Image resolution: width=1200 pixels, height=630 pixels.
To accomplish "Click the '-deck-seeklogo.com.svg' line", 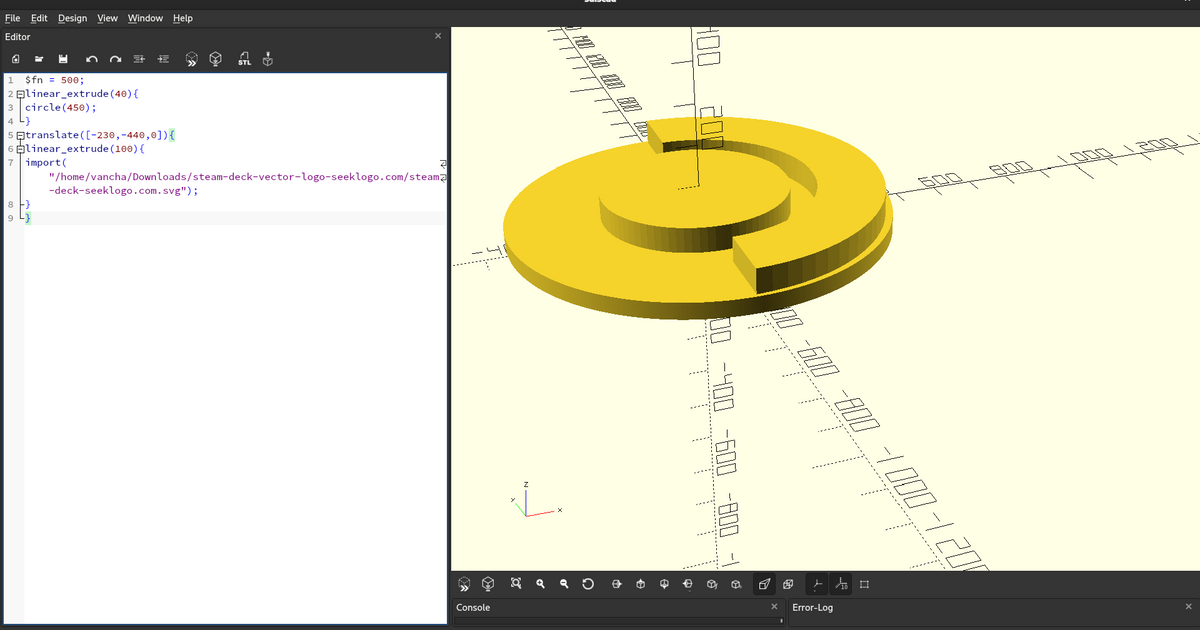I will (x=123, y=189).
